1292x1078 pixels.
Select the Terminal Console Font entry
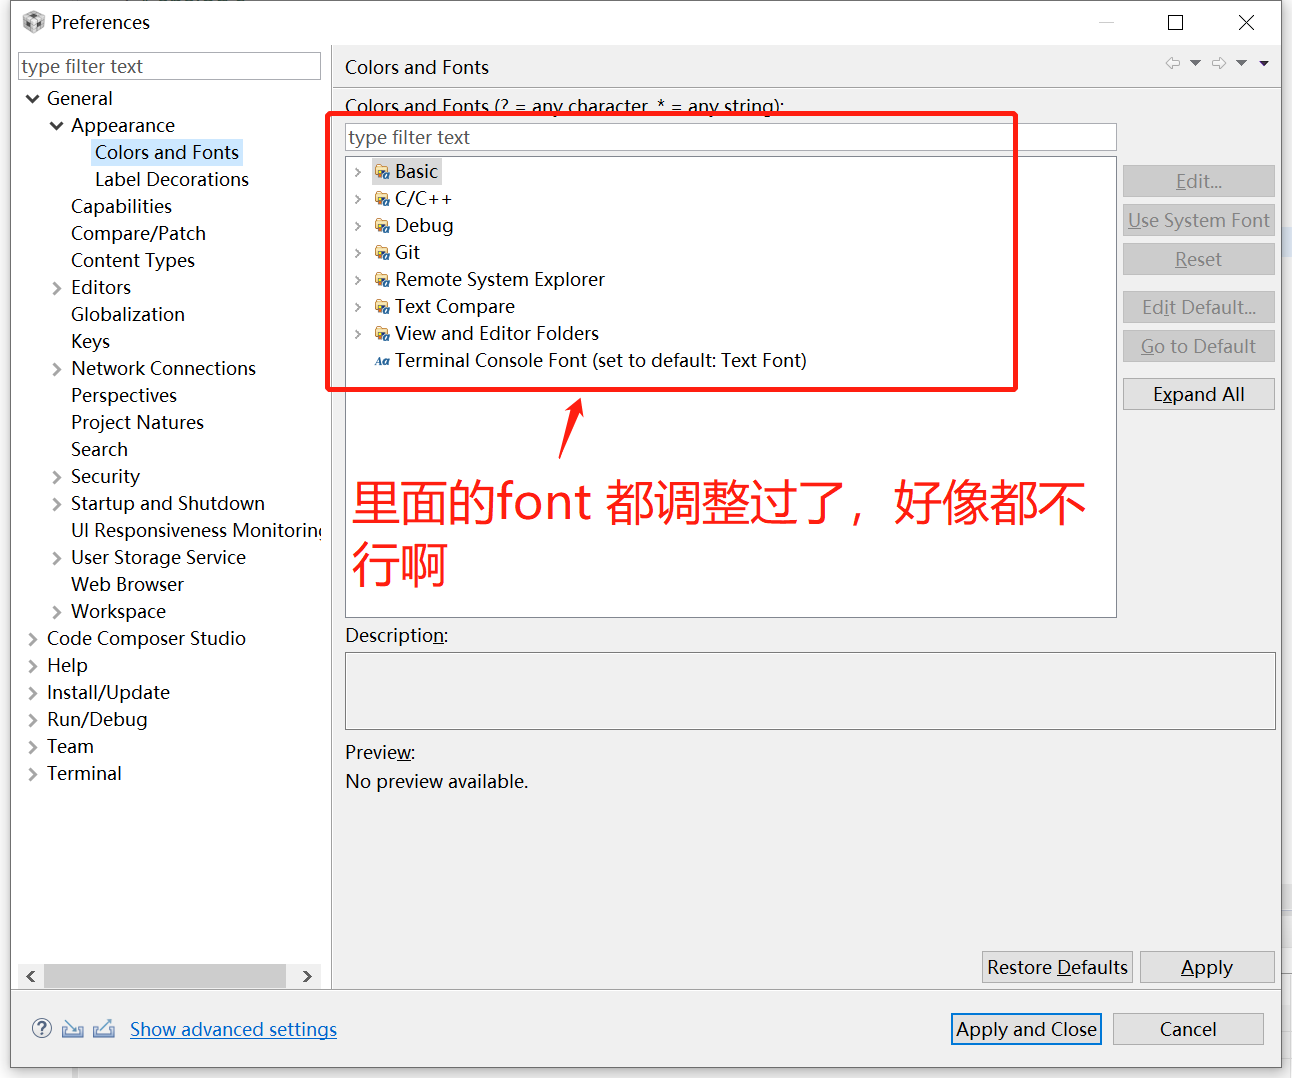tap(600, 361)
